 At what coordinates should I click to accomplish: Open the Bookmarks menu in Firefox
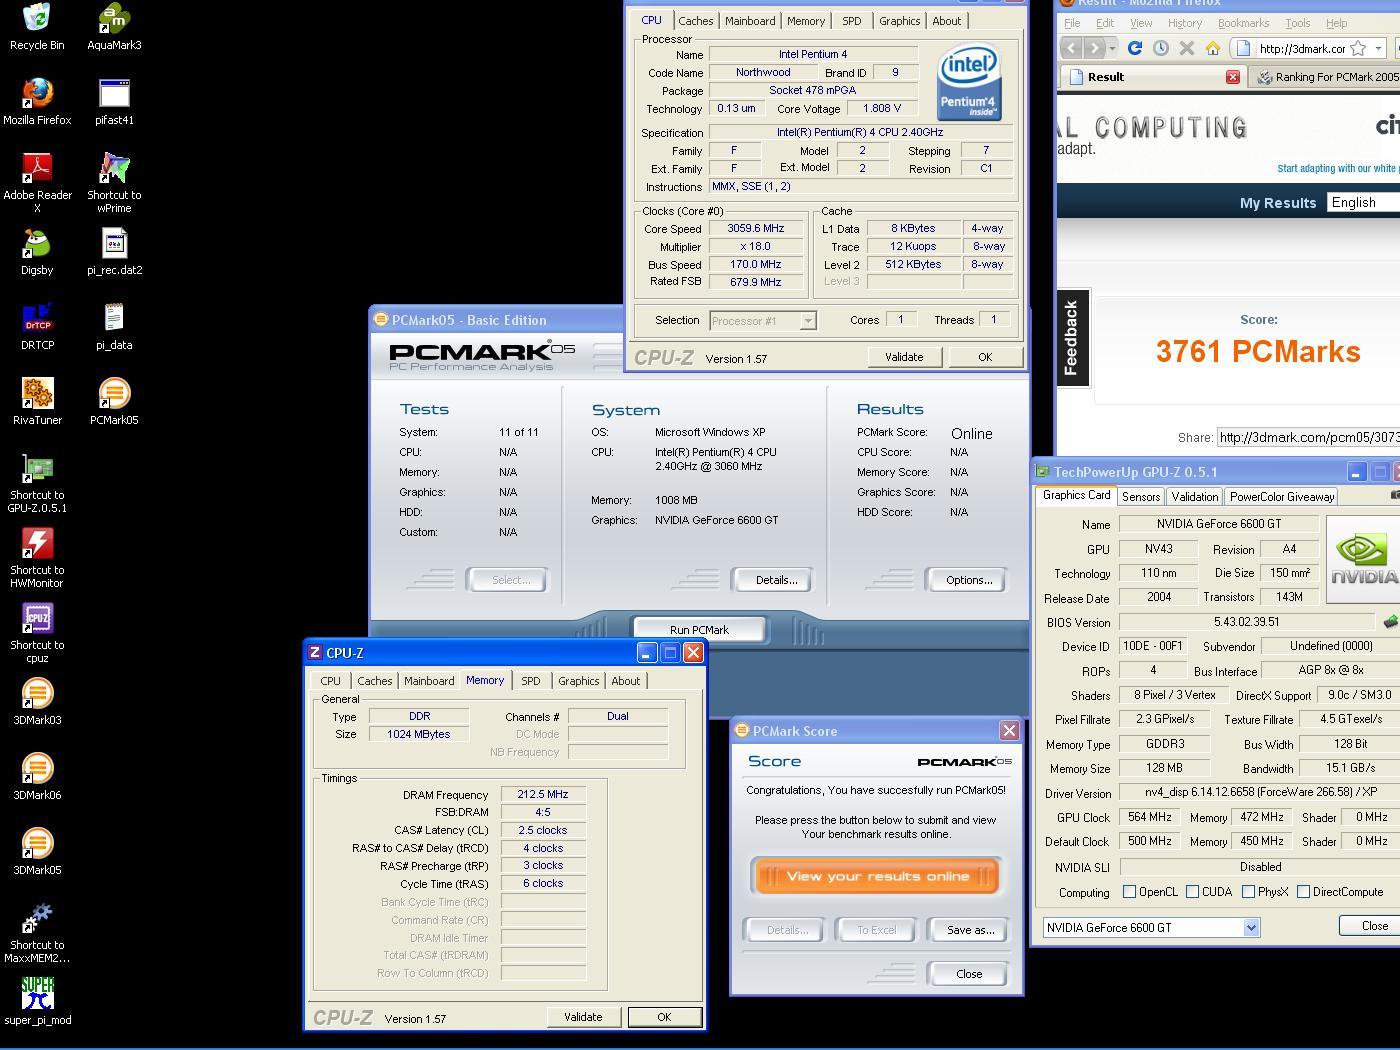point(1243,23)
